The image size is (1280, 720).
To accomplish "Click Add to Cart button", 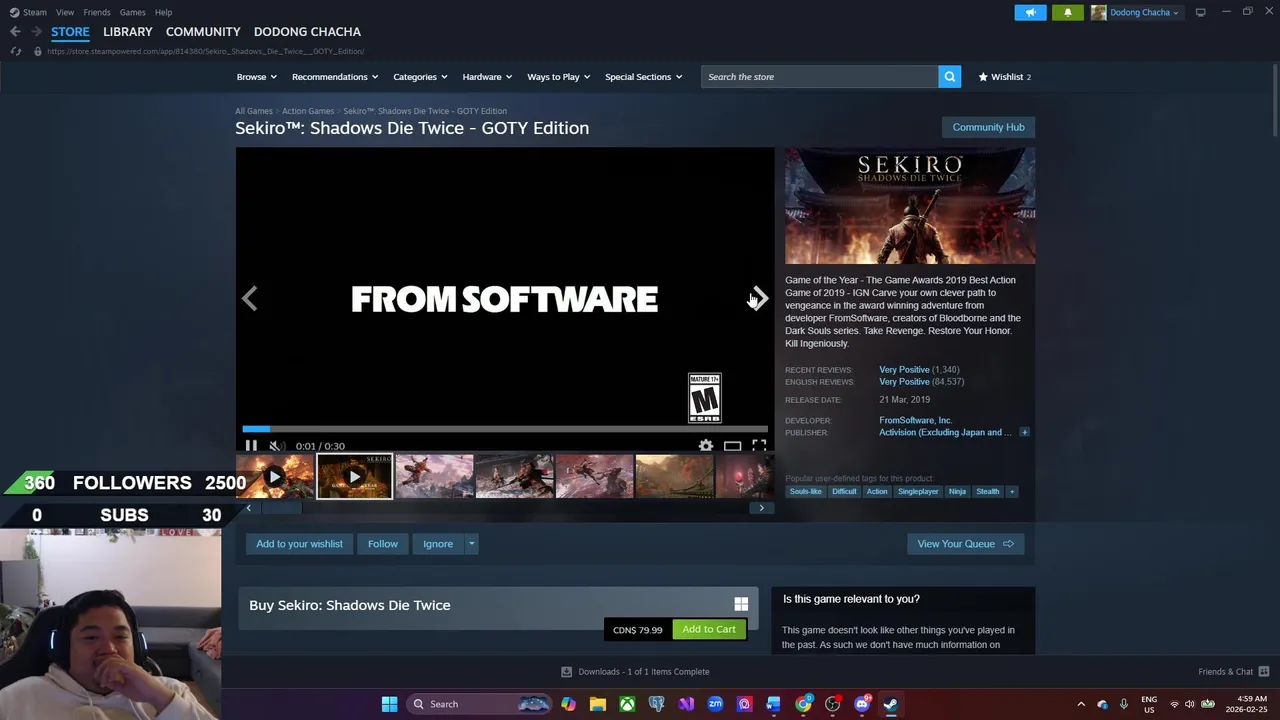I will coord(709,629).
